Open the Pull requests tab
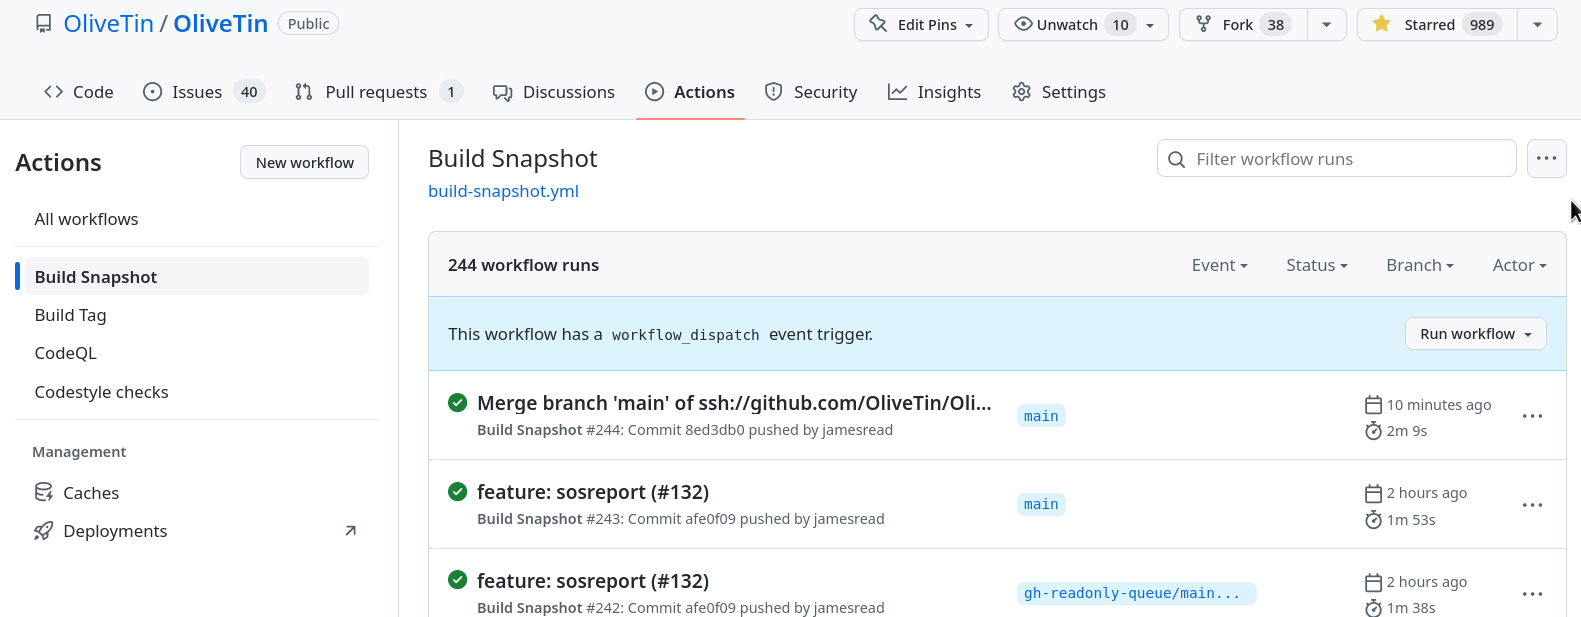Screen dimensions: 1581x617 pyautogui.click(x=377, y=92)
